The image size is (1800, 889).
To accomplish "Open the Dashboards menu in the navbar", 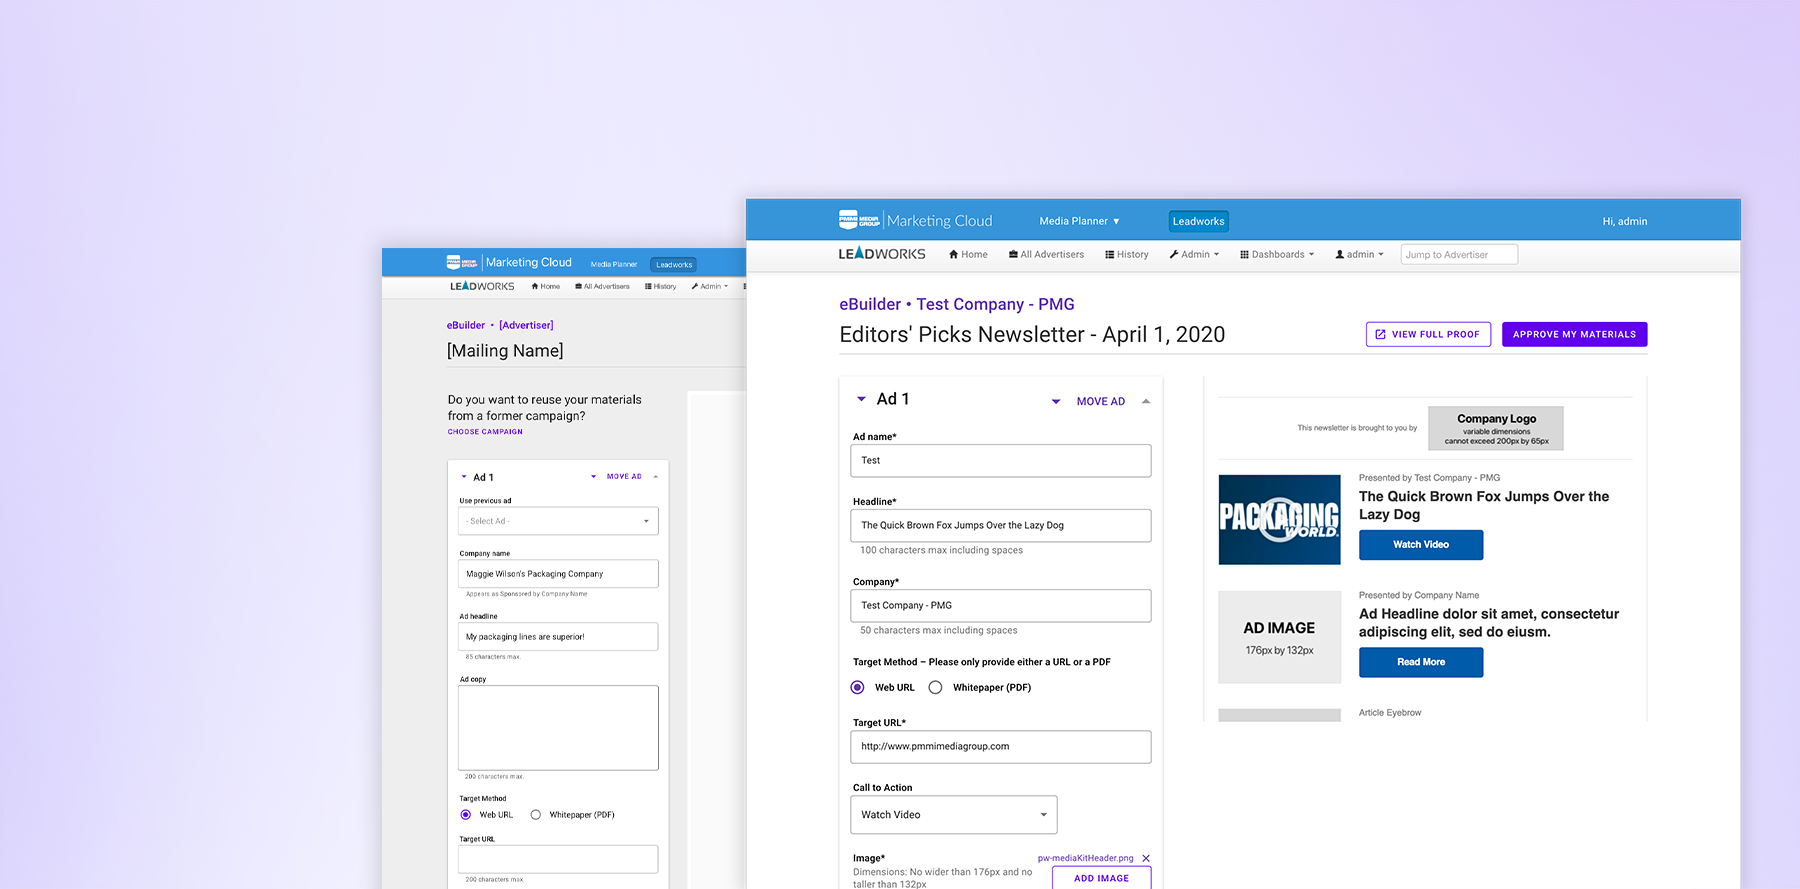I will point(1277,255).
